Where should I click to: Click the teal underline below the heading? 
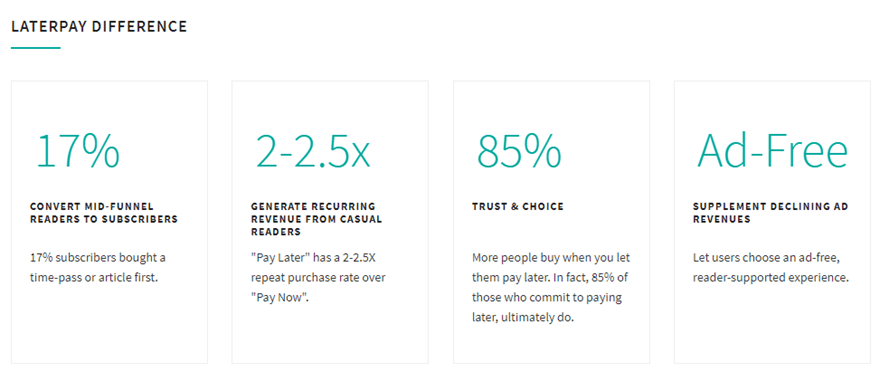[x=36, y=48]
